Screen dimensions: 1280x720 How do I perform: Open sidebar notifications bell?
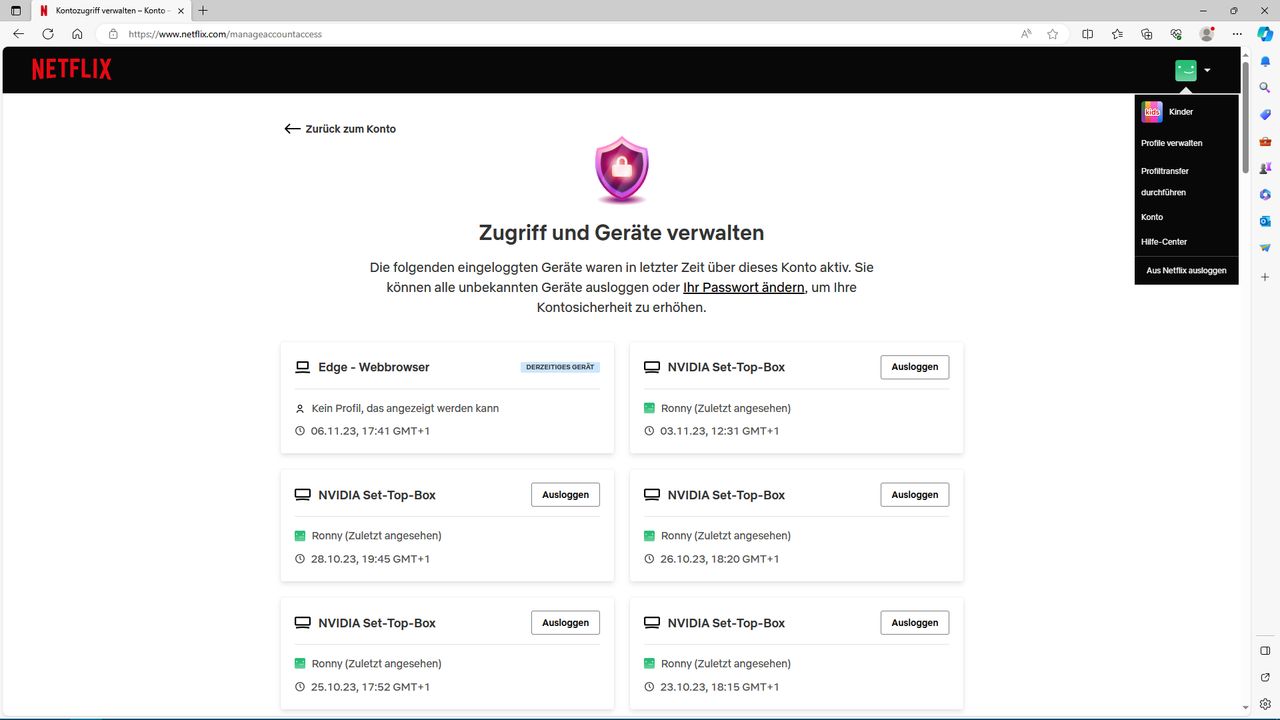[1265, 62]
